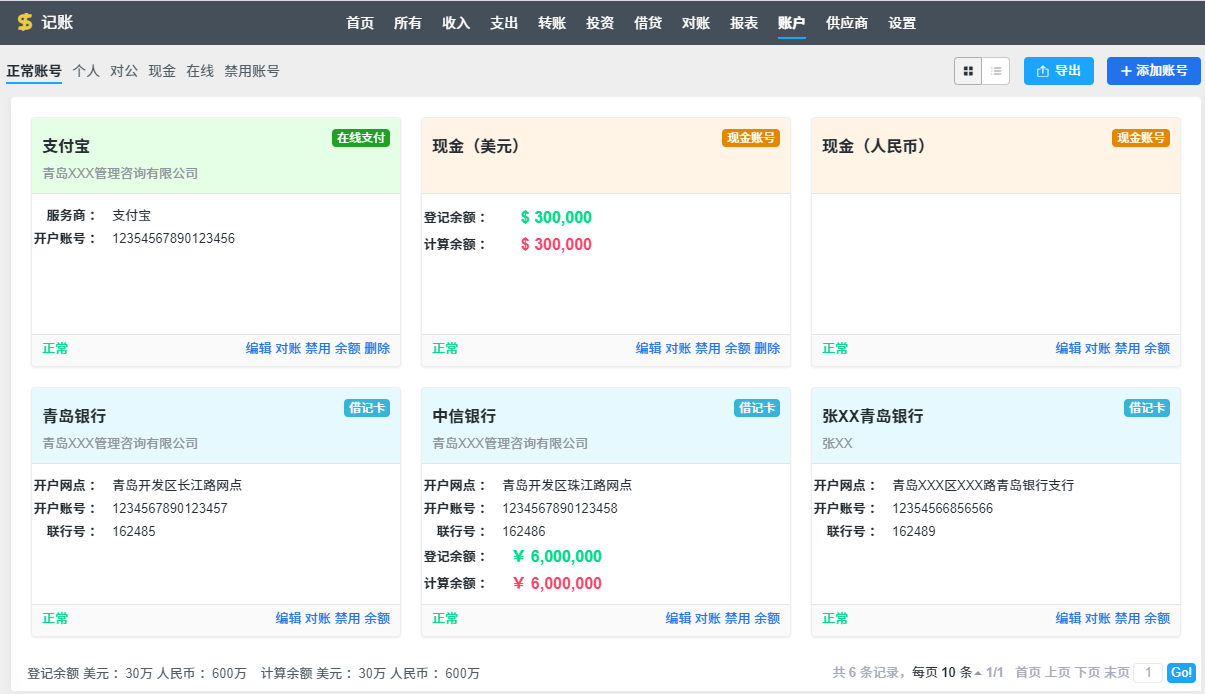The image size is (1205, 694).
Task: Edit the 中信银行 account
Action: (x=679, y=619)
